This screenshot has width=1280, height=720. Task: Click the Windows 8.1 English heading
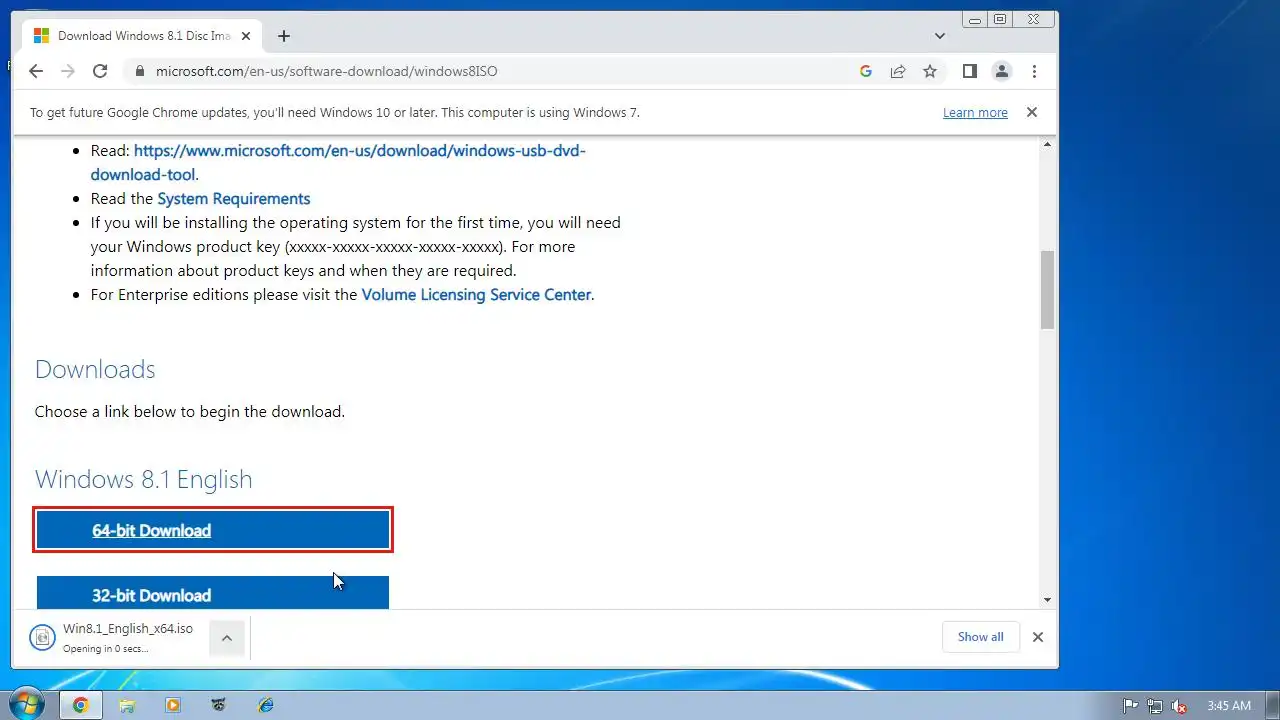(143, 479)
